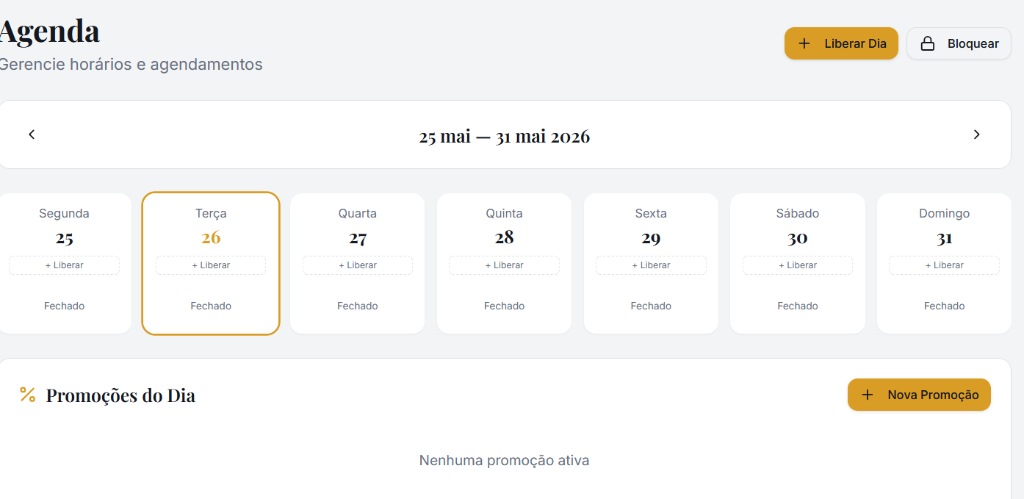Choose the Quarta 27 day card

[x=357, y=263]
